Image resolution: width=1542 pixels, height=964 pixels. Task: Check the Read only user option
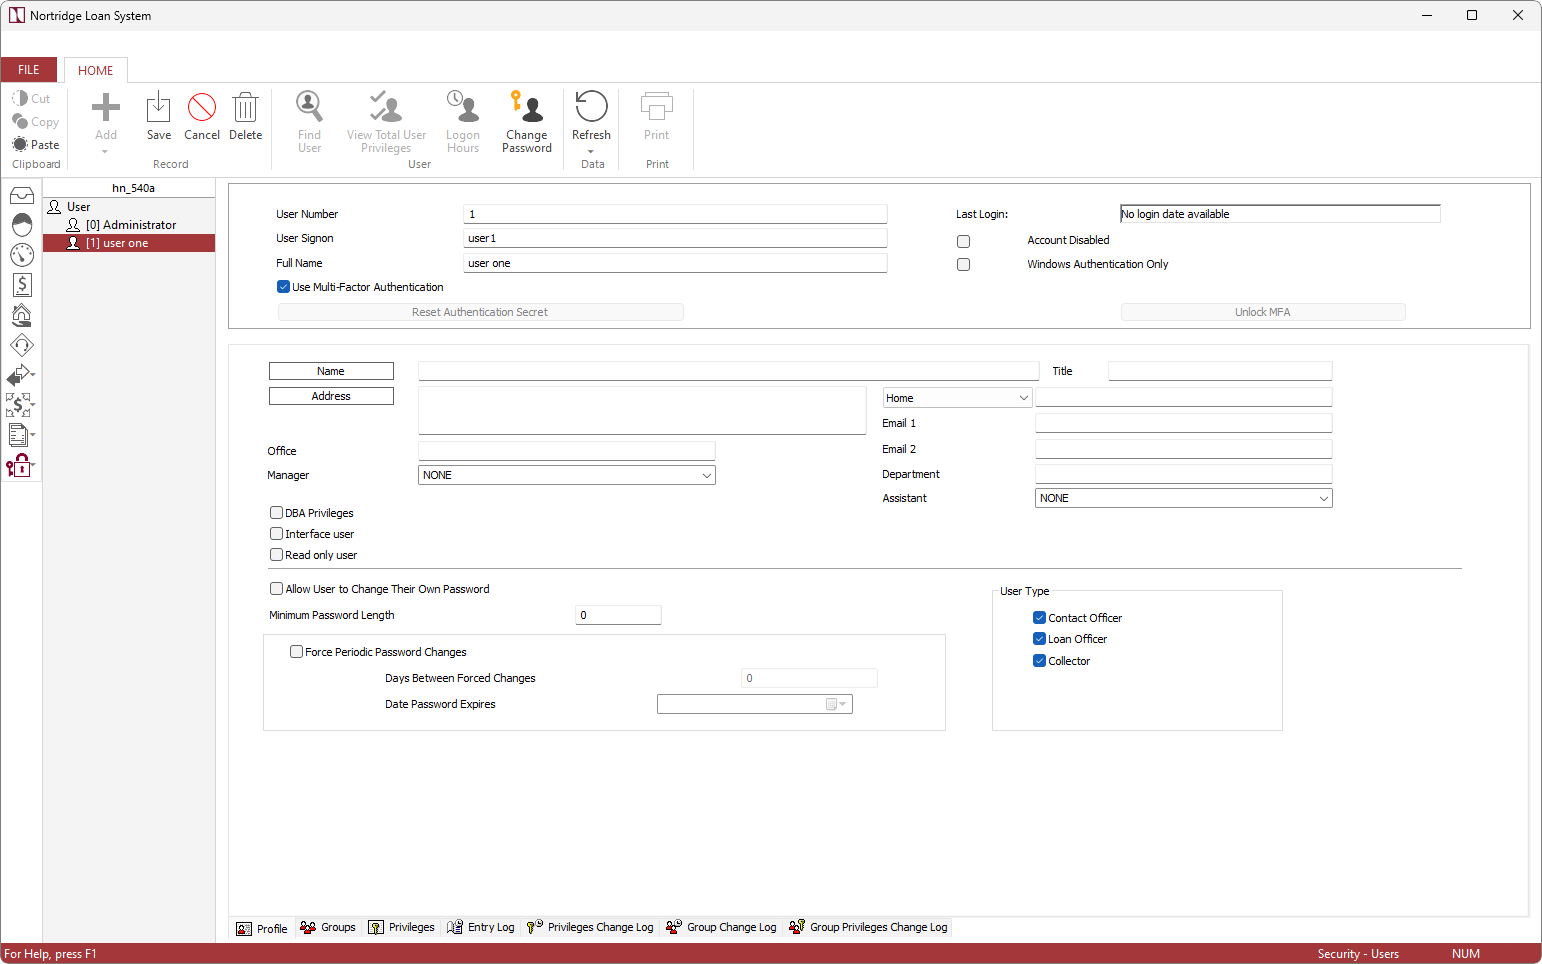pyautogui.click(x=276, y=555)
